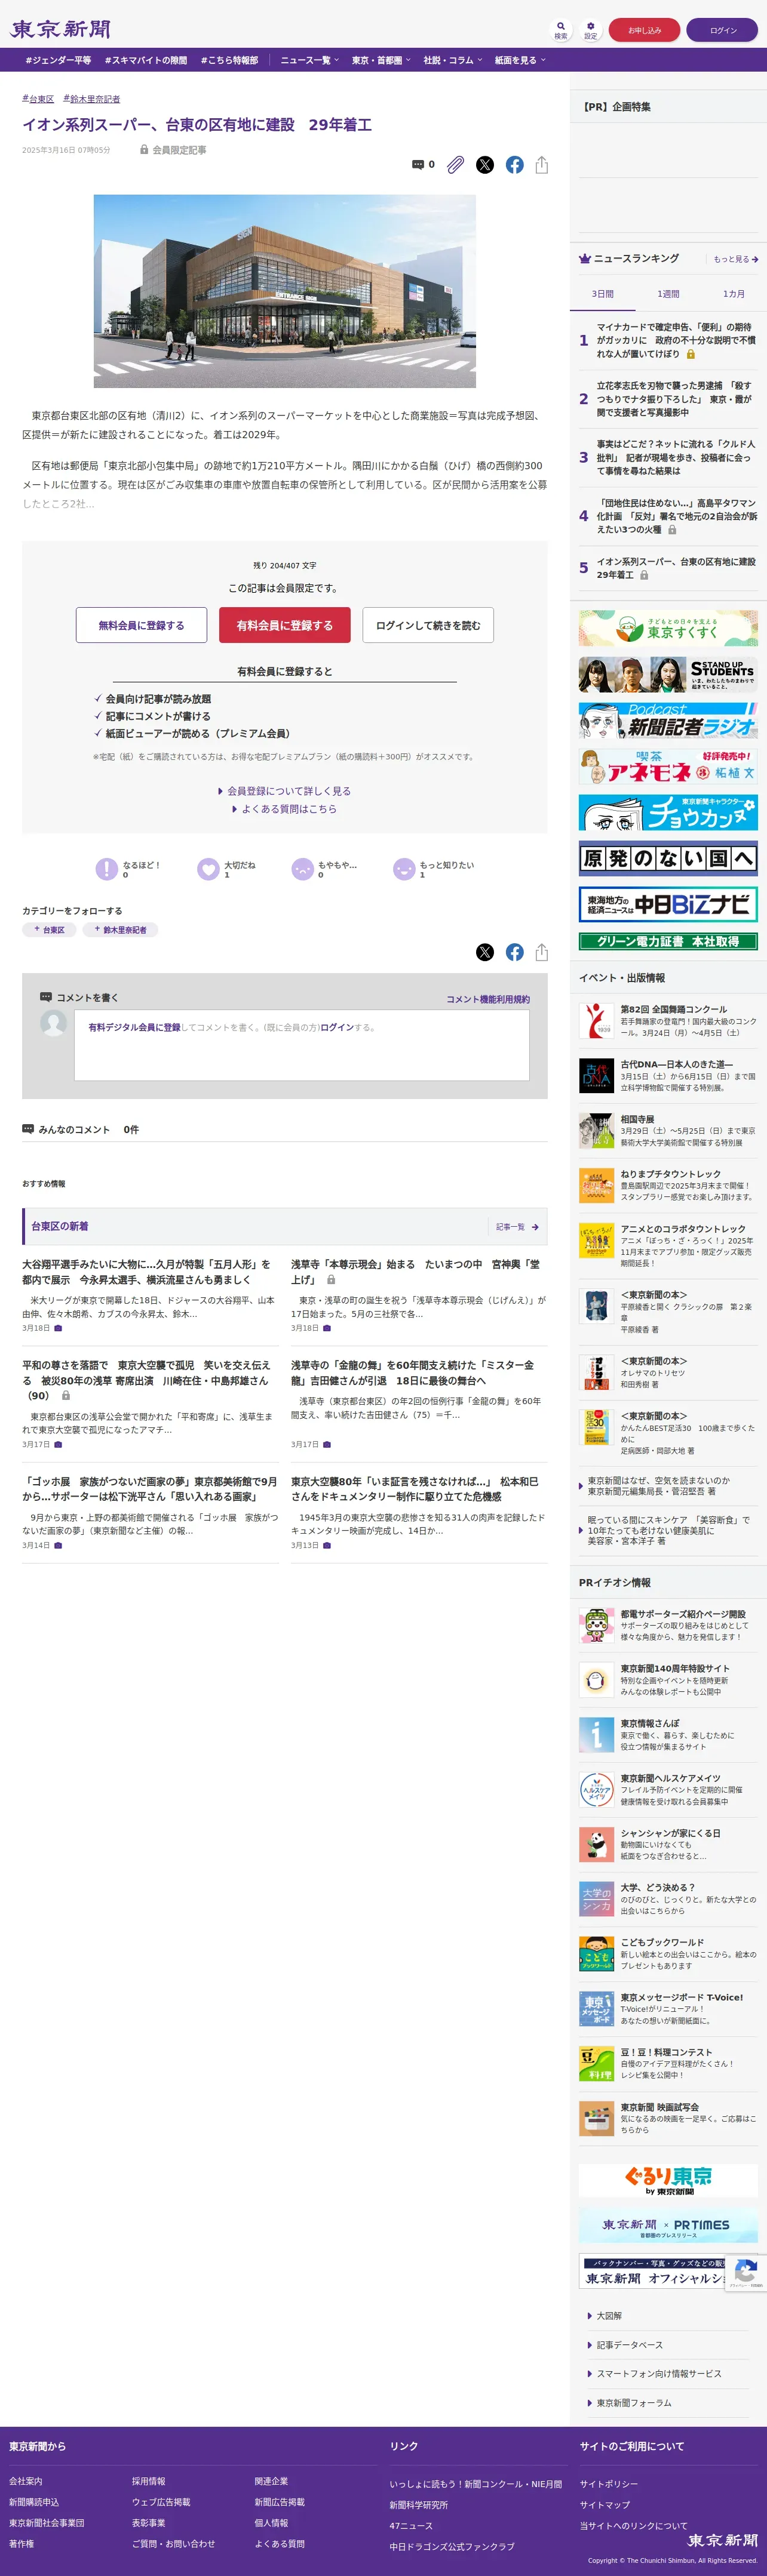Click 会社案内 in the footer
Image resolution: width=767 pixels, height=2576 pixels.
26,2481
